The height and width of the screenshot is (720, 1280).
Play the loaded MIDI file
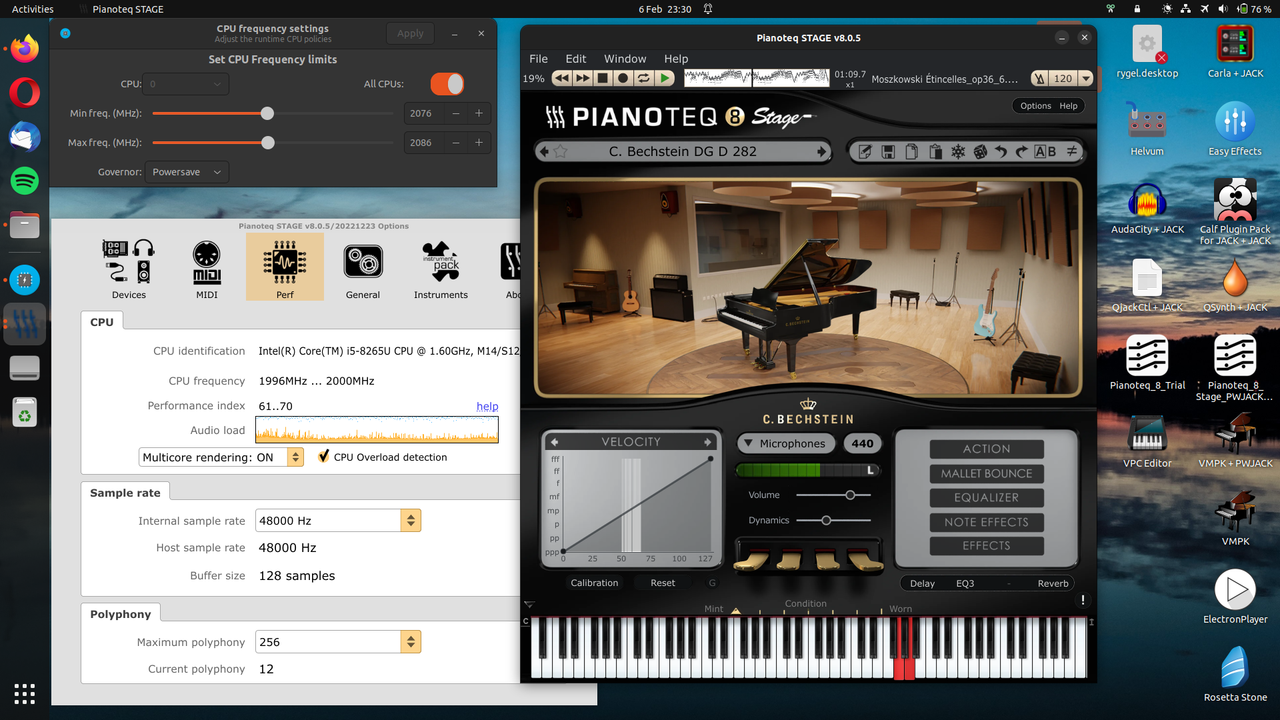tap(665, 78)
